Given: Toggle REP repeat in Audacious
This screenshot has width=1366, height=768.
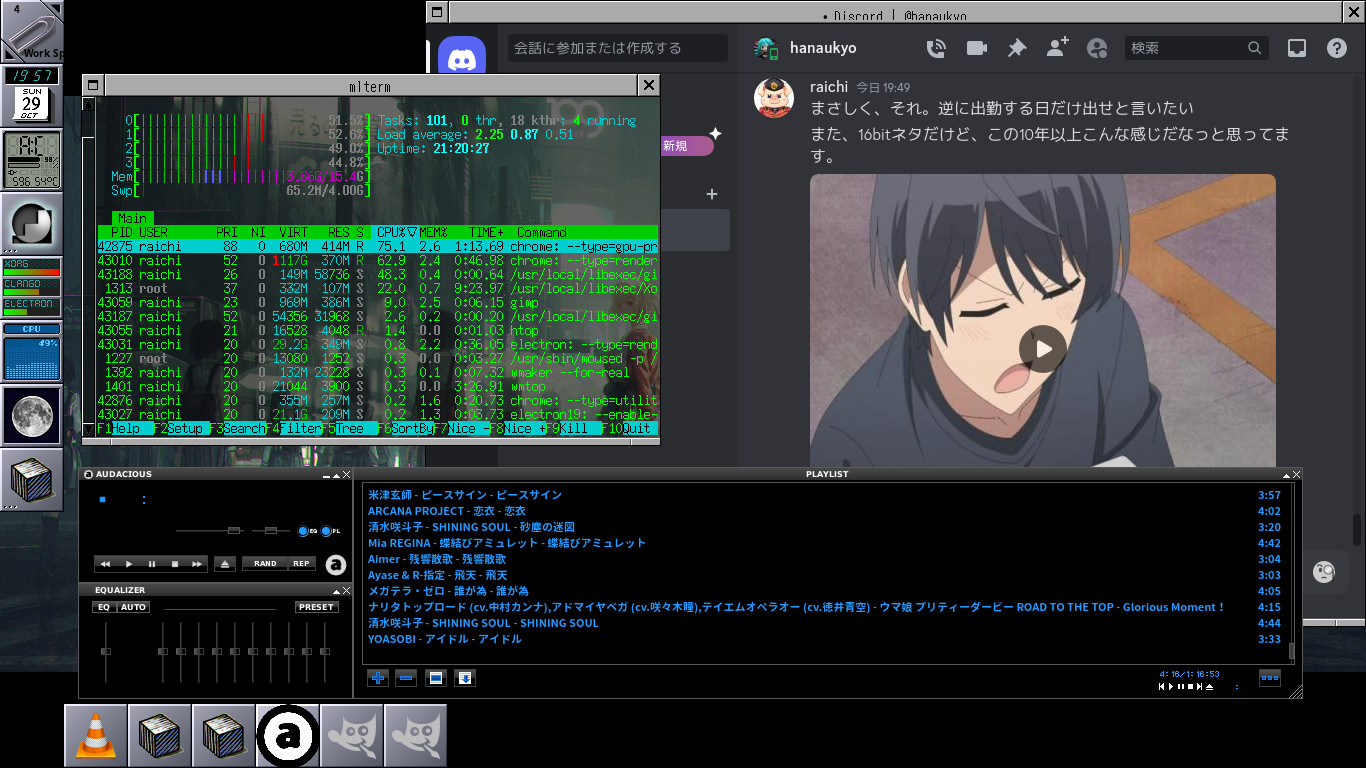Looking at the screenshot, I should [x=301, y=564].
